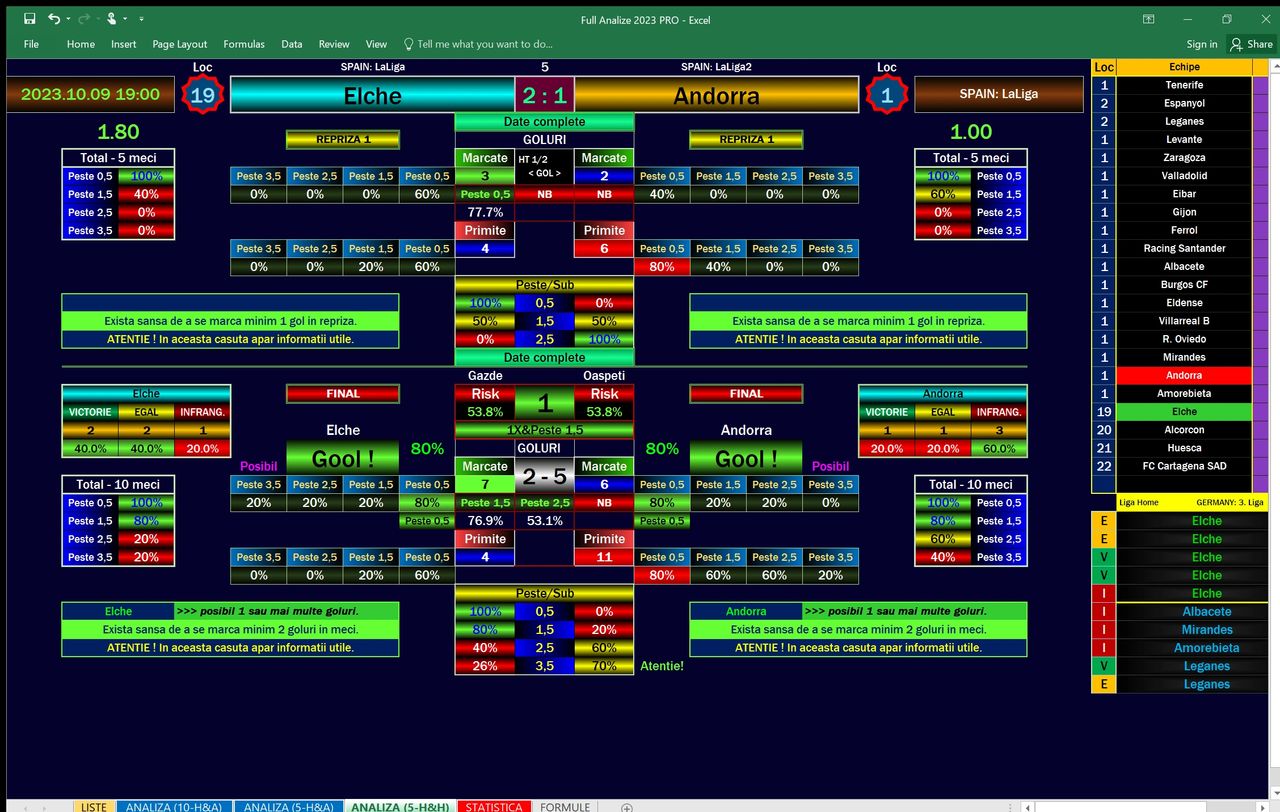Click the Tell me lightbulb icon
Viewport: 1280px width, 812px height.
click(408, 44)
